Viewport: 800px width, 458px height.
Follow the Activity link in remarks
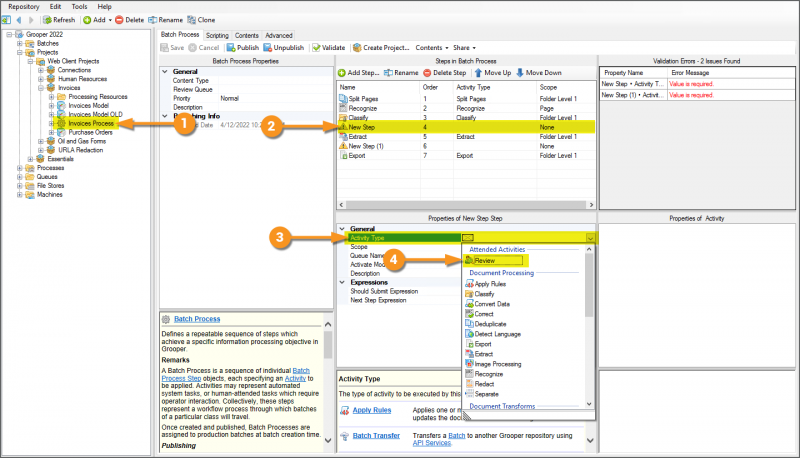point(295,378)
